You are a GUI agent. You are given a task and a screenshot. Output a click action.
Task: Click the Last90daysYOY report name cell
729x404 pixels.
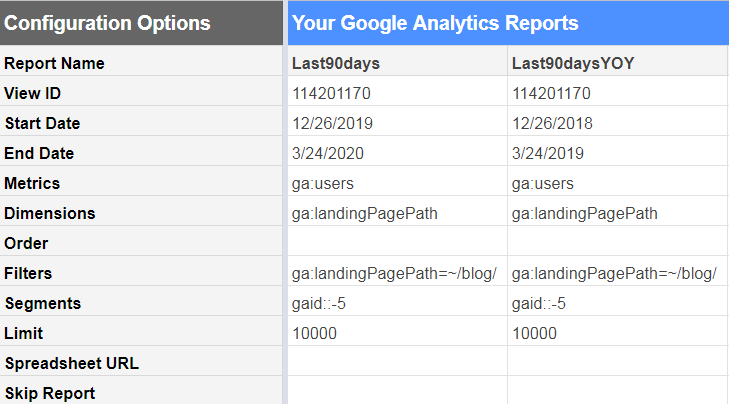(x=617, y=63)
